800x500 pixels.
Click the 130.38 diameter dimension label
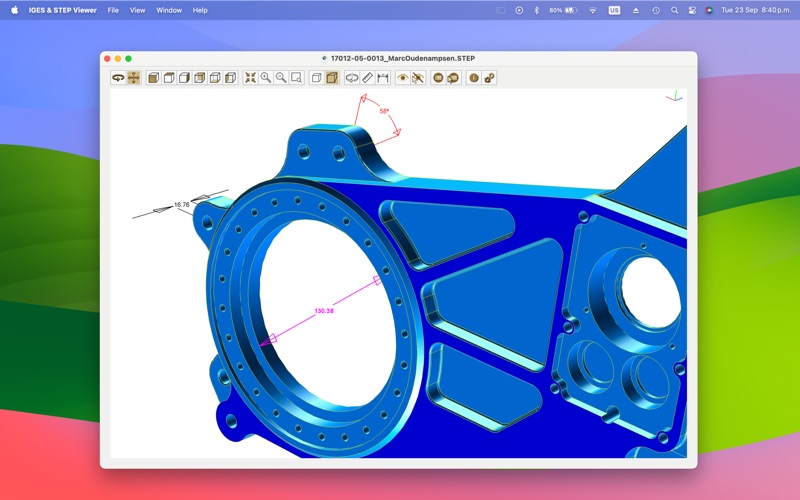324,311
